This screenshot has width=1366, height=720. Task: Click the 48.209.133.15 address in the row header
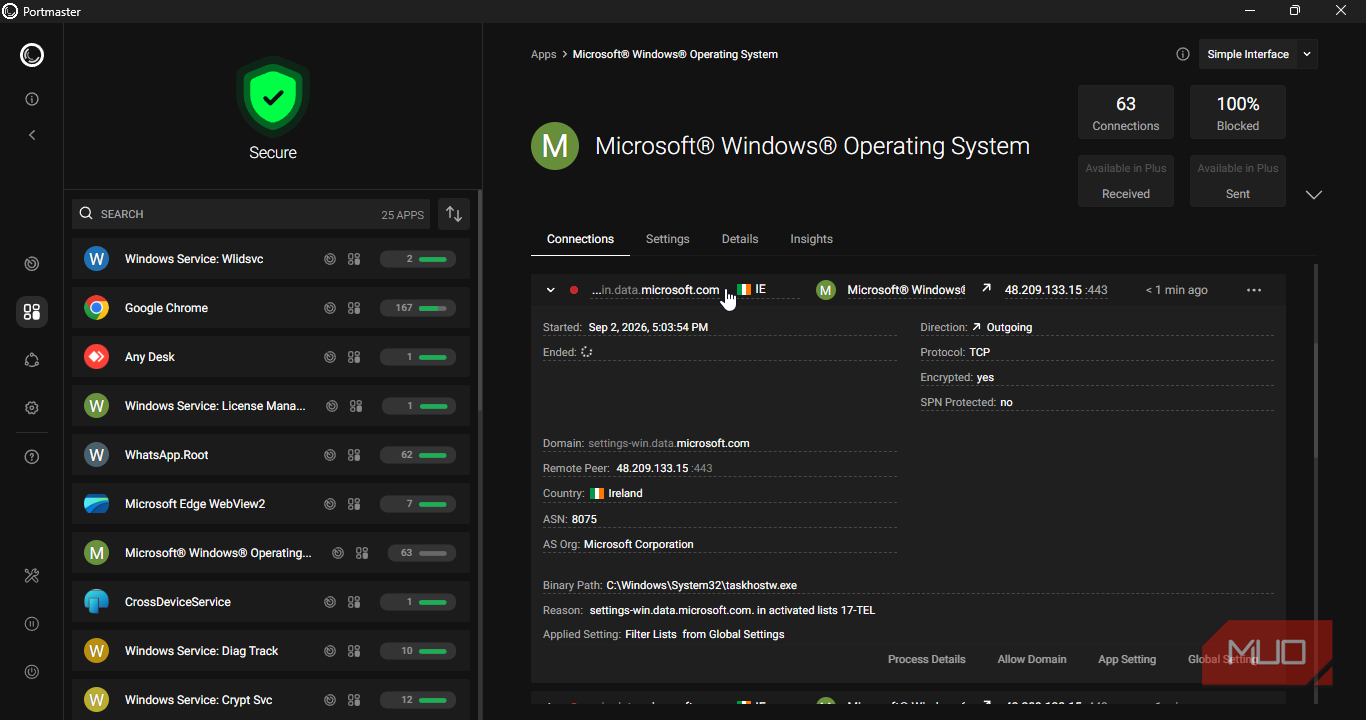(1043, 290)
